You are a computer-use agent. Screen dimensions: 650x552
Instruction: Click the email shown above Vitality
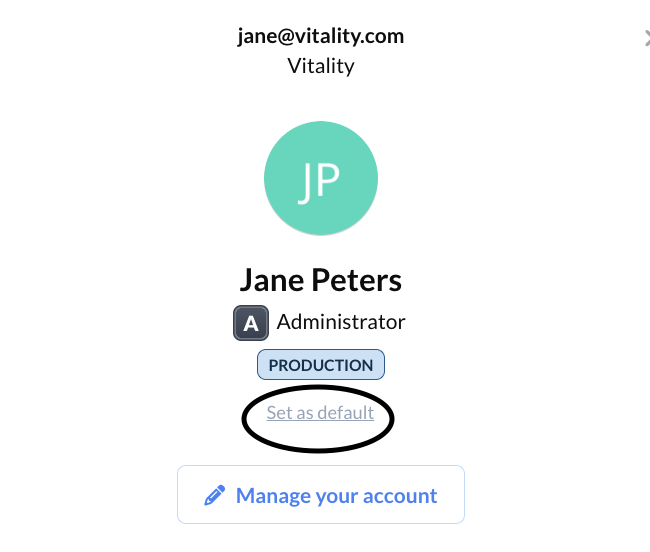[x=321, y=36]
